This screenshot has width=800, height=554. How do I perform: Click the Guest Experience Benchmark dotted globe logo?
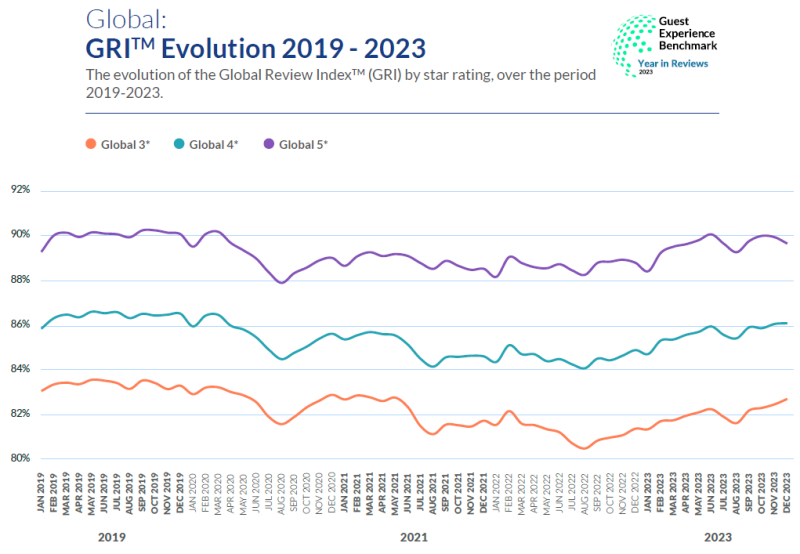coord(637,45)
